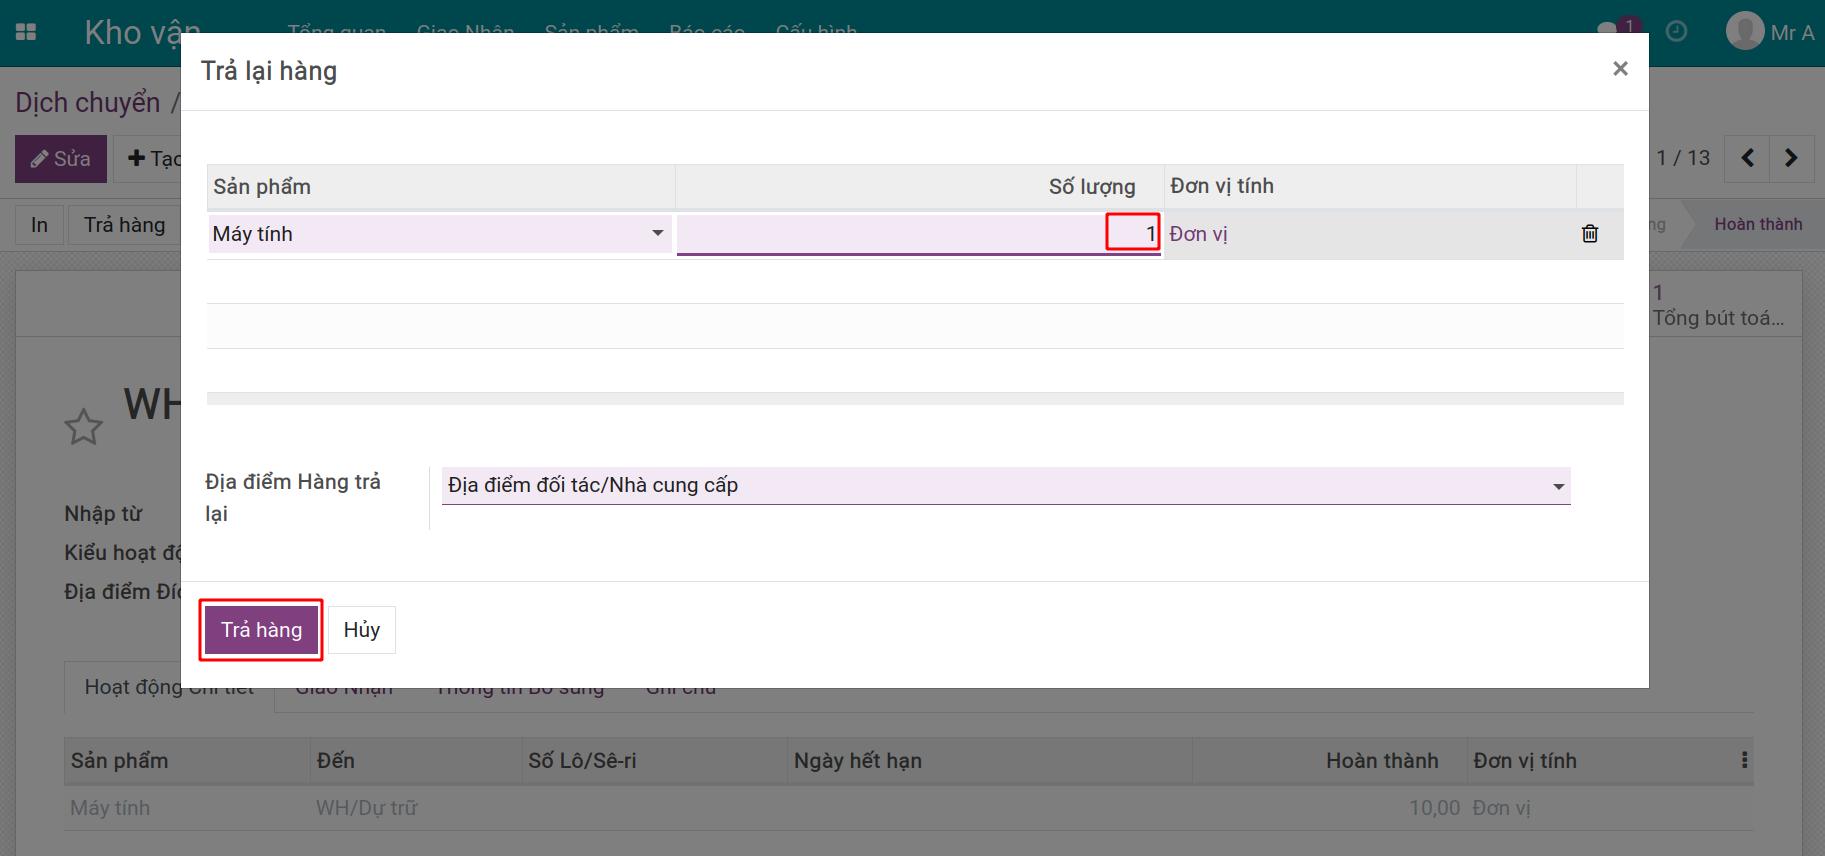This screenshot has width=1825, height=856.
Task: Open the Hoạt động chi tiết tab
Action: 169,687
